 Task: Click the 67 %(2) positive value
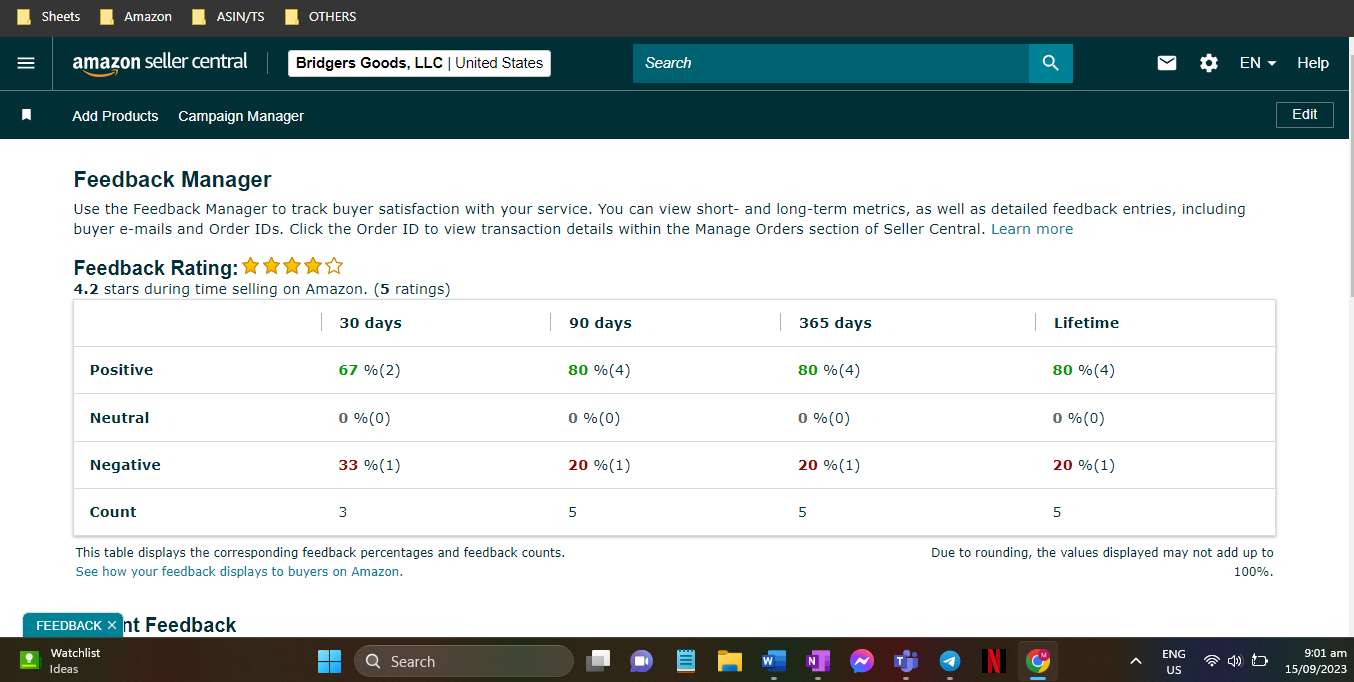click(369, 370)
